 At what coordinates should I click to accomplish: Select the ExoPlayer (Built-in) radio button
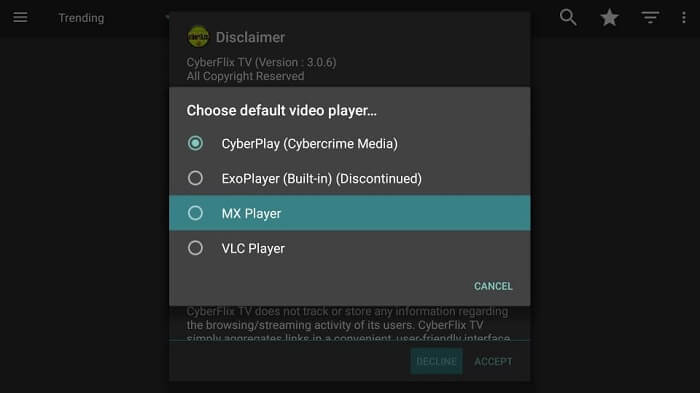(195, 178)
